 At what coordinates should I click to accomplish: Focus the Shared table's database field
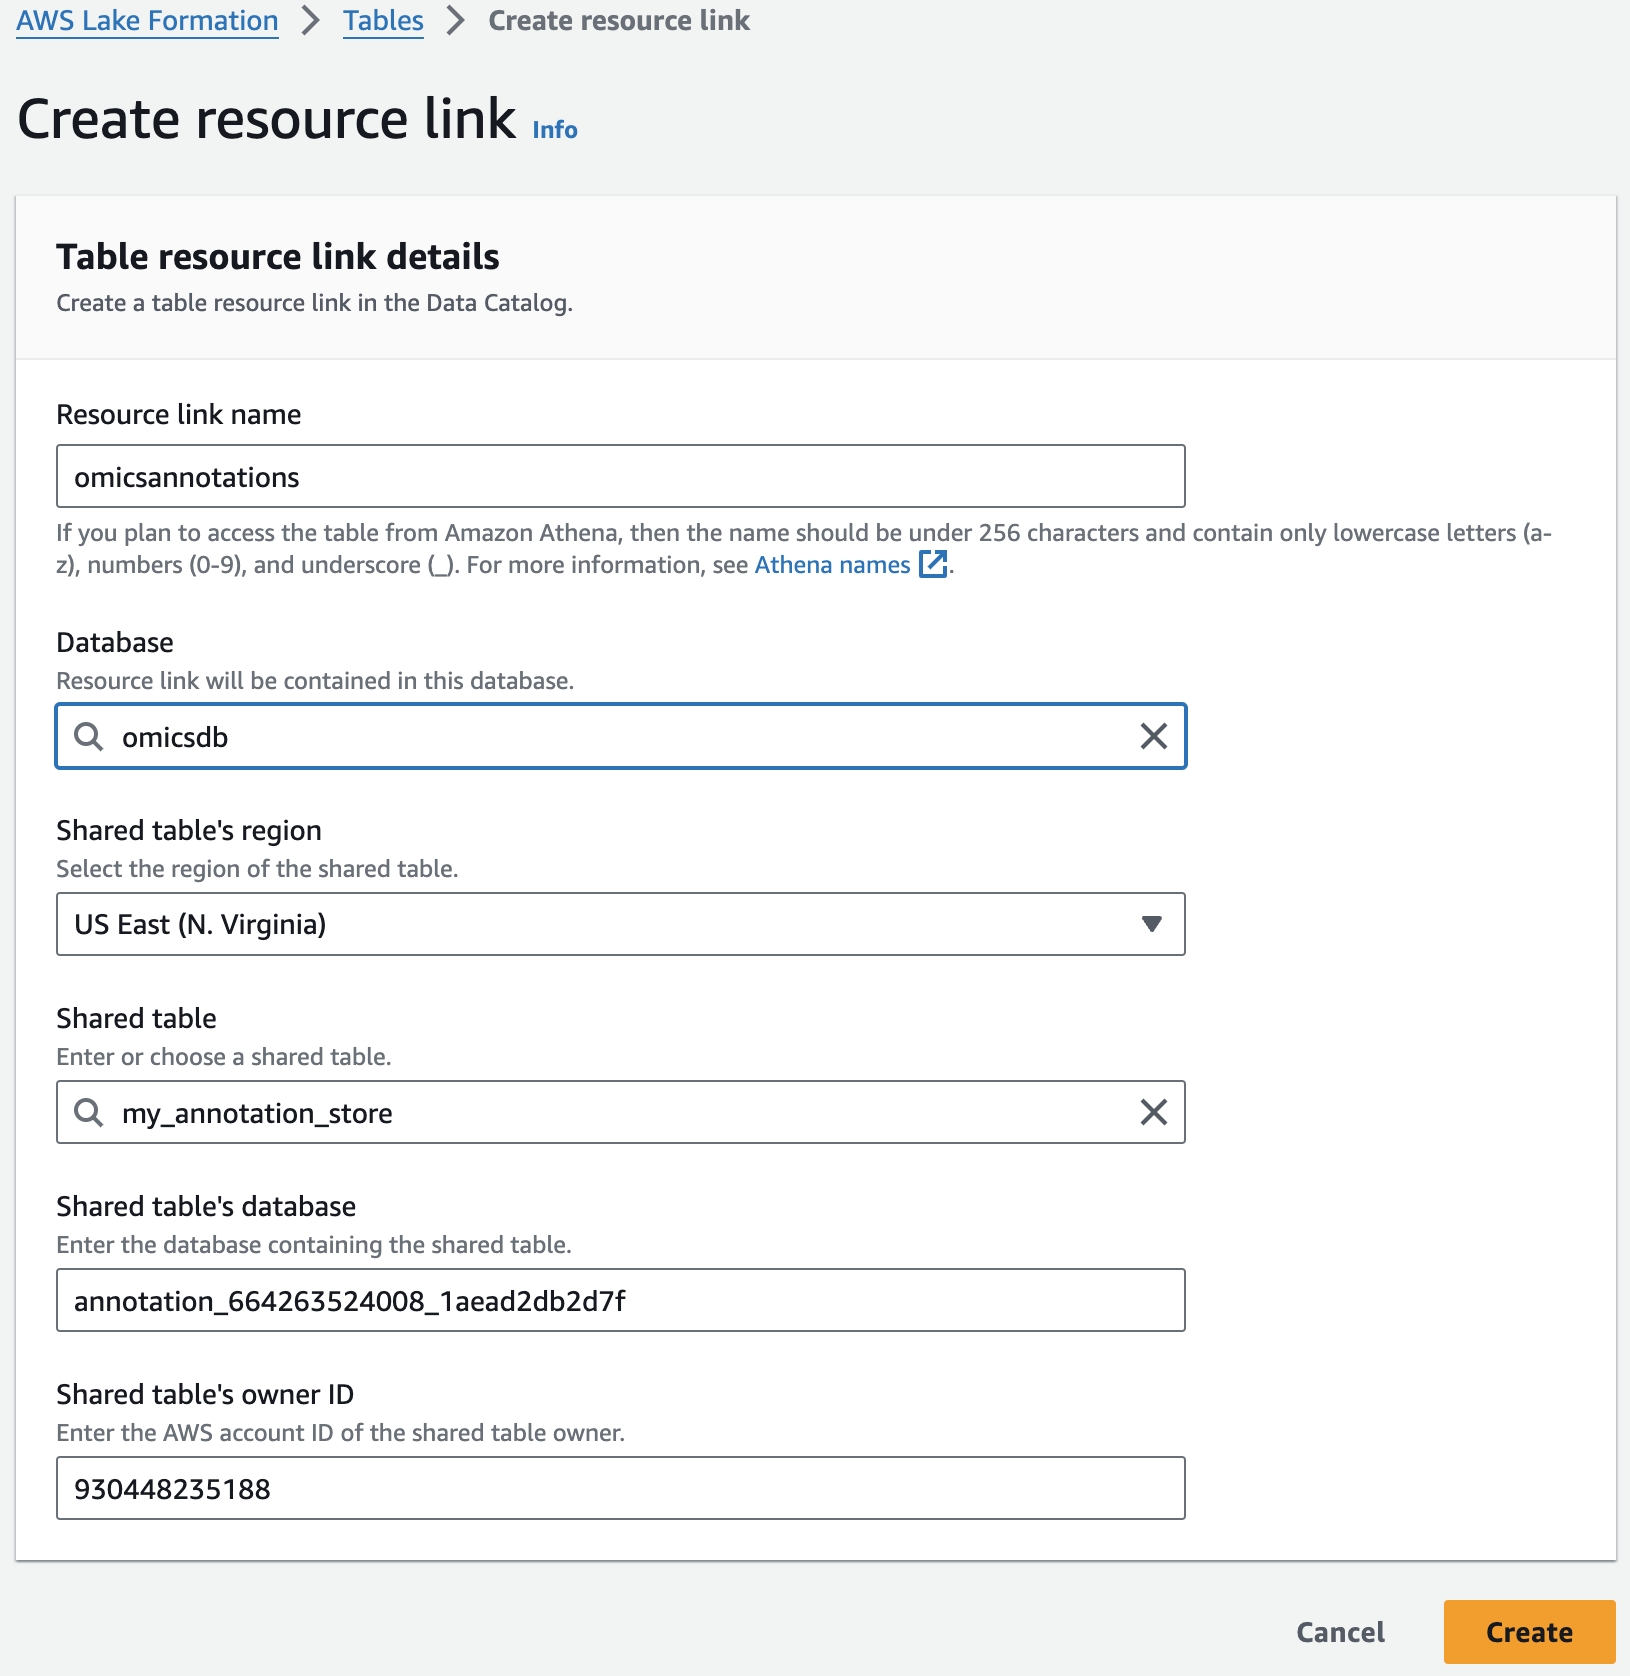pyautogui.click(x=621, y=1300)
